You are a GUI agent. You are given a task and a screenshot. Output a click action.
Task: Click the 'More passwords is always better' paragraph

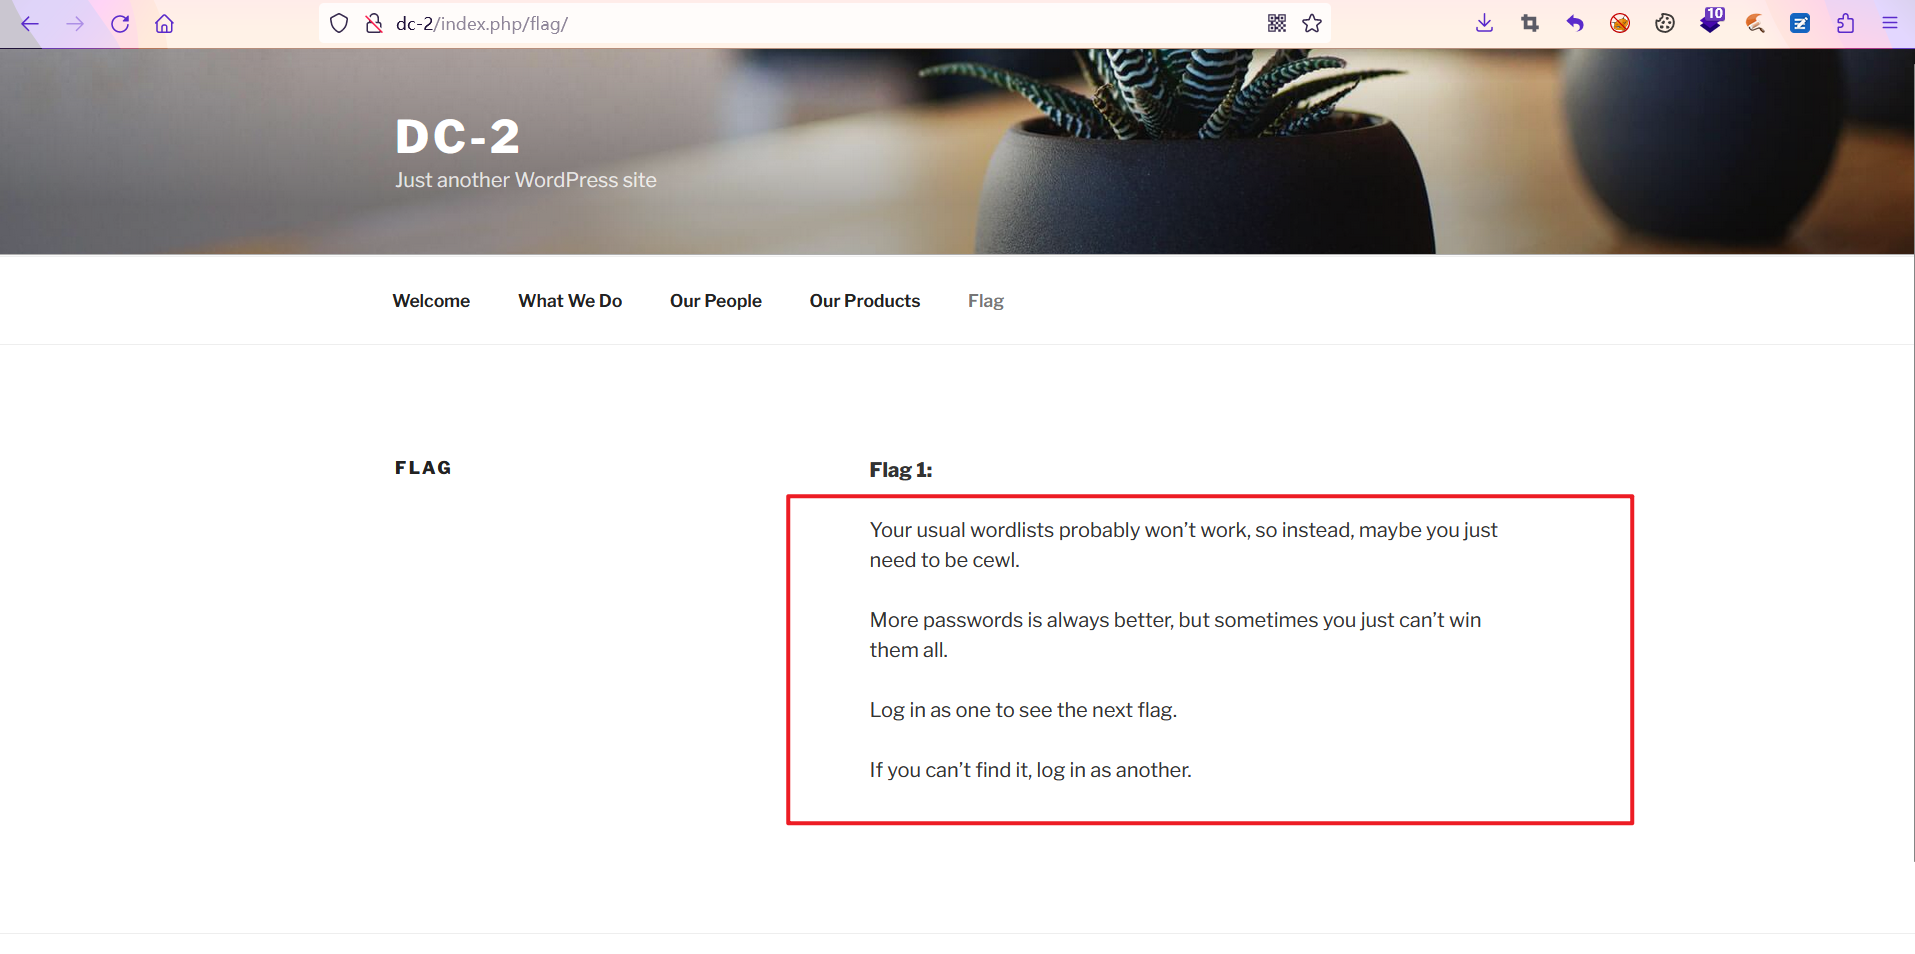(x=1175, y=635)
